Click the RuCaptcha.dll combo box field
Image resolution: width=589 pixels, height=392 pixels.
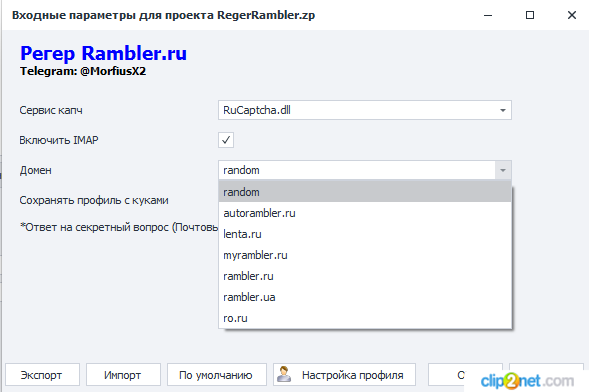click(x=364, y=110)
